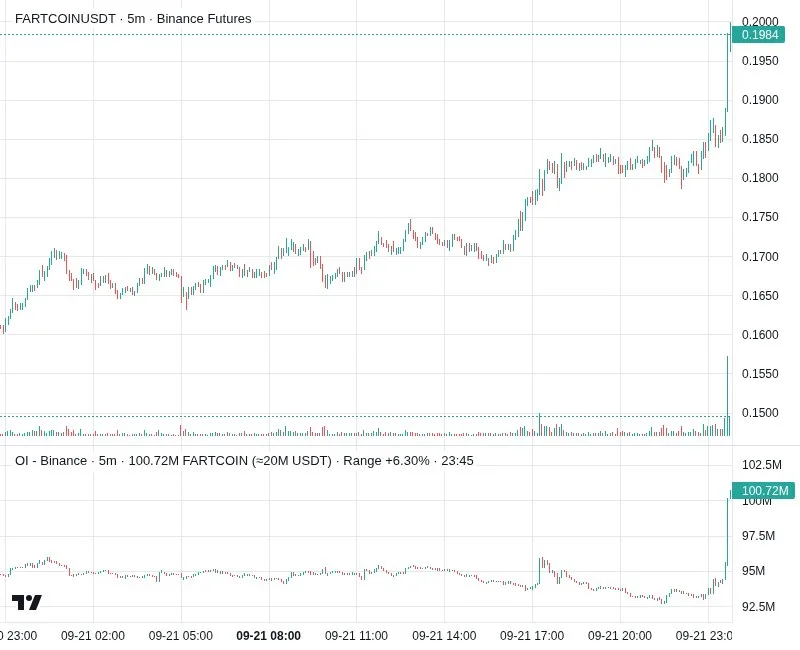Click the 0.1650 price axis label

coord(760,295)
